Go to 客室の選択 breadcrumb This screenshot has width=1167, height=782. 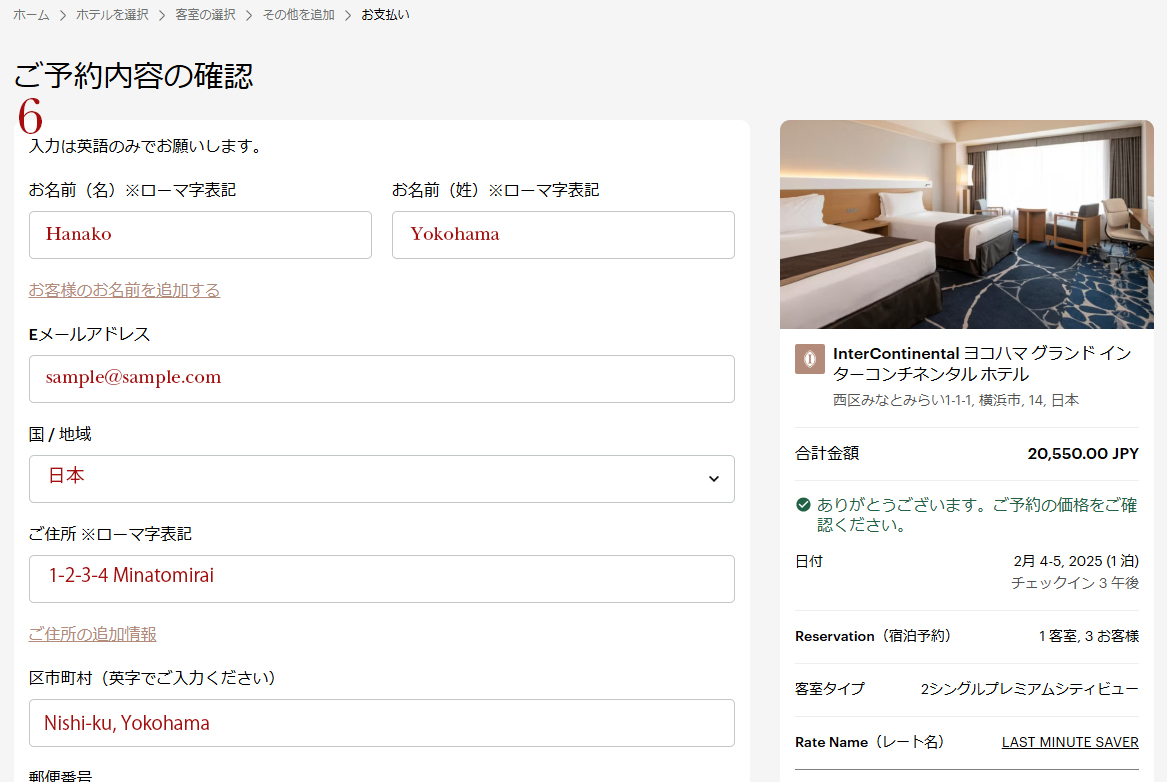[x=205, y=15]
